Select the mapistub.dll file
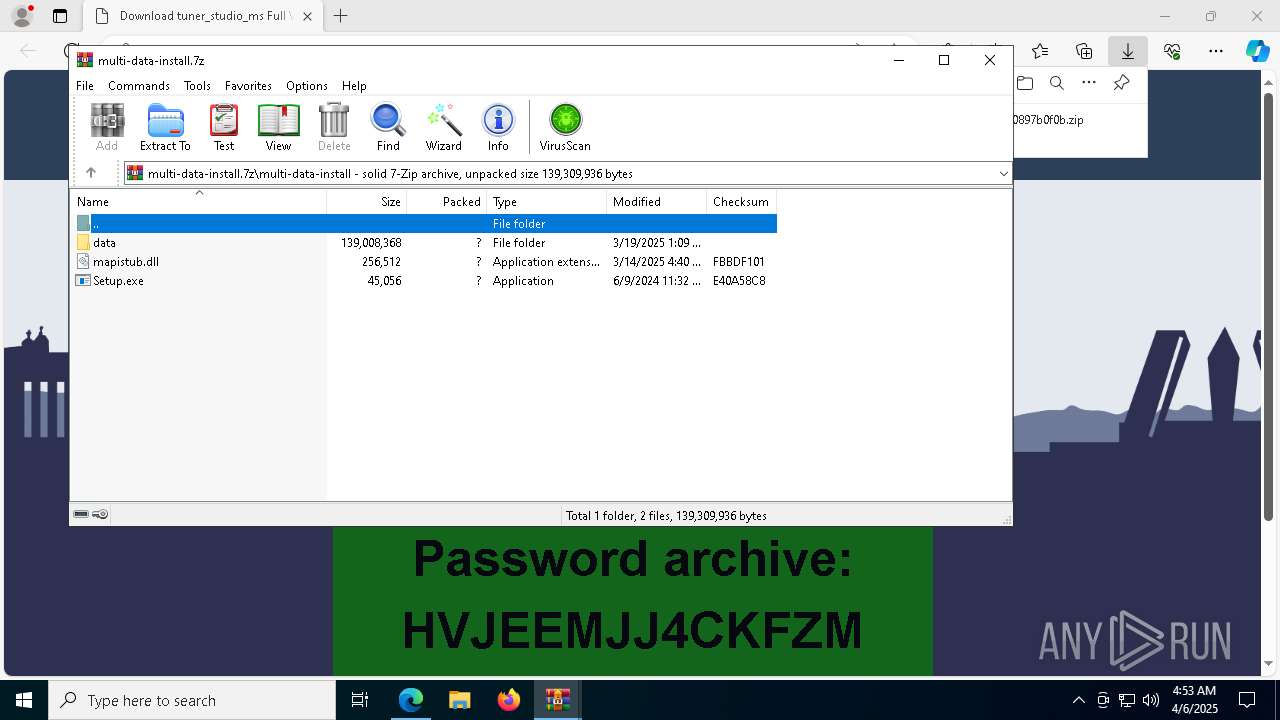Viewport: 1280px width, 720px height. 424,262
